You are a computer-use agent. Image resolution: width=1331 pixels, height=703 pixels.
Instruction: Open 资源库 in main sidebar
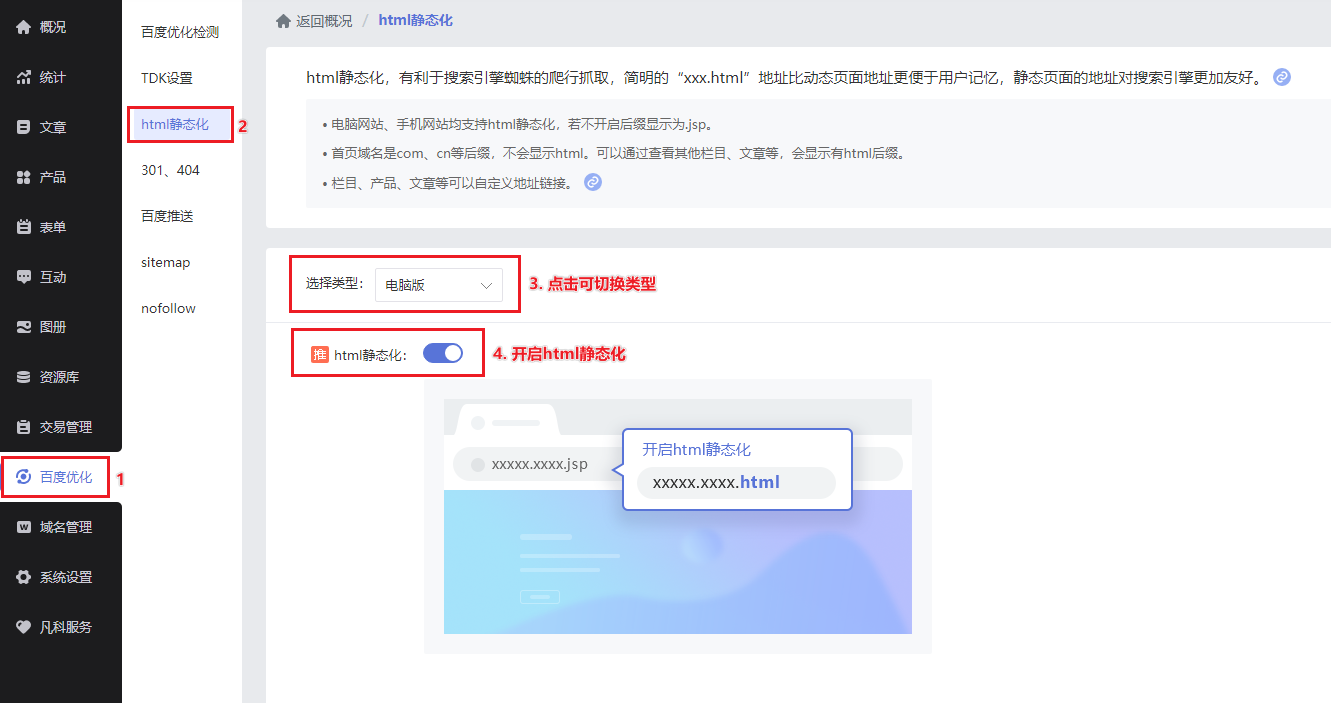point(61,377)
